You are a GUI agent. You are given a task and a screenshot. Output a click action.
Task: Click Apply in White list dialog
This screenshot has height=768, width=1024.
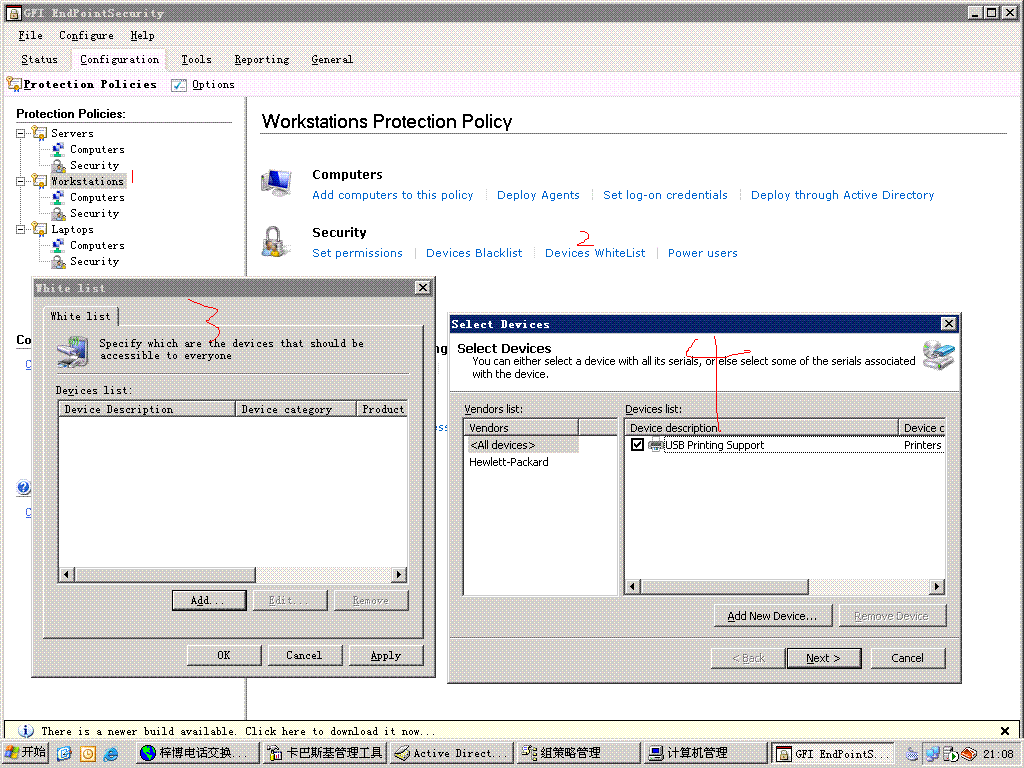385,655
